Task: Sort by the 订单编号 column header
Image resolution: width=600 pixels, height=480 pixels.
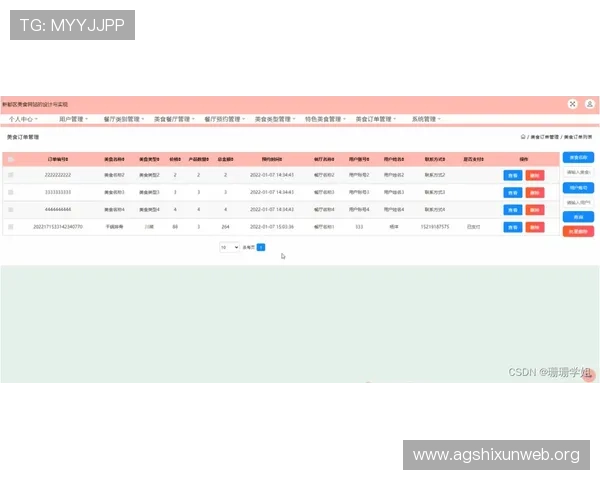Action: coord(58,159)
